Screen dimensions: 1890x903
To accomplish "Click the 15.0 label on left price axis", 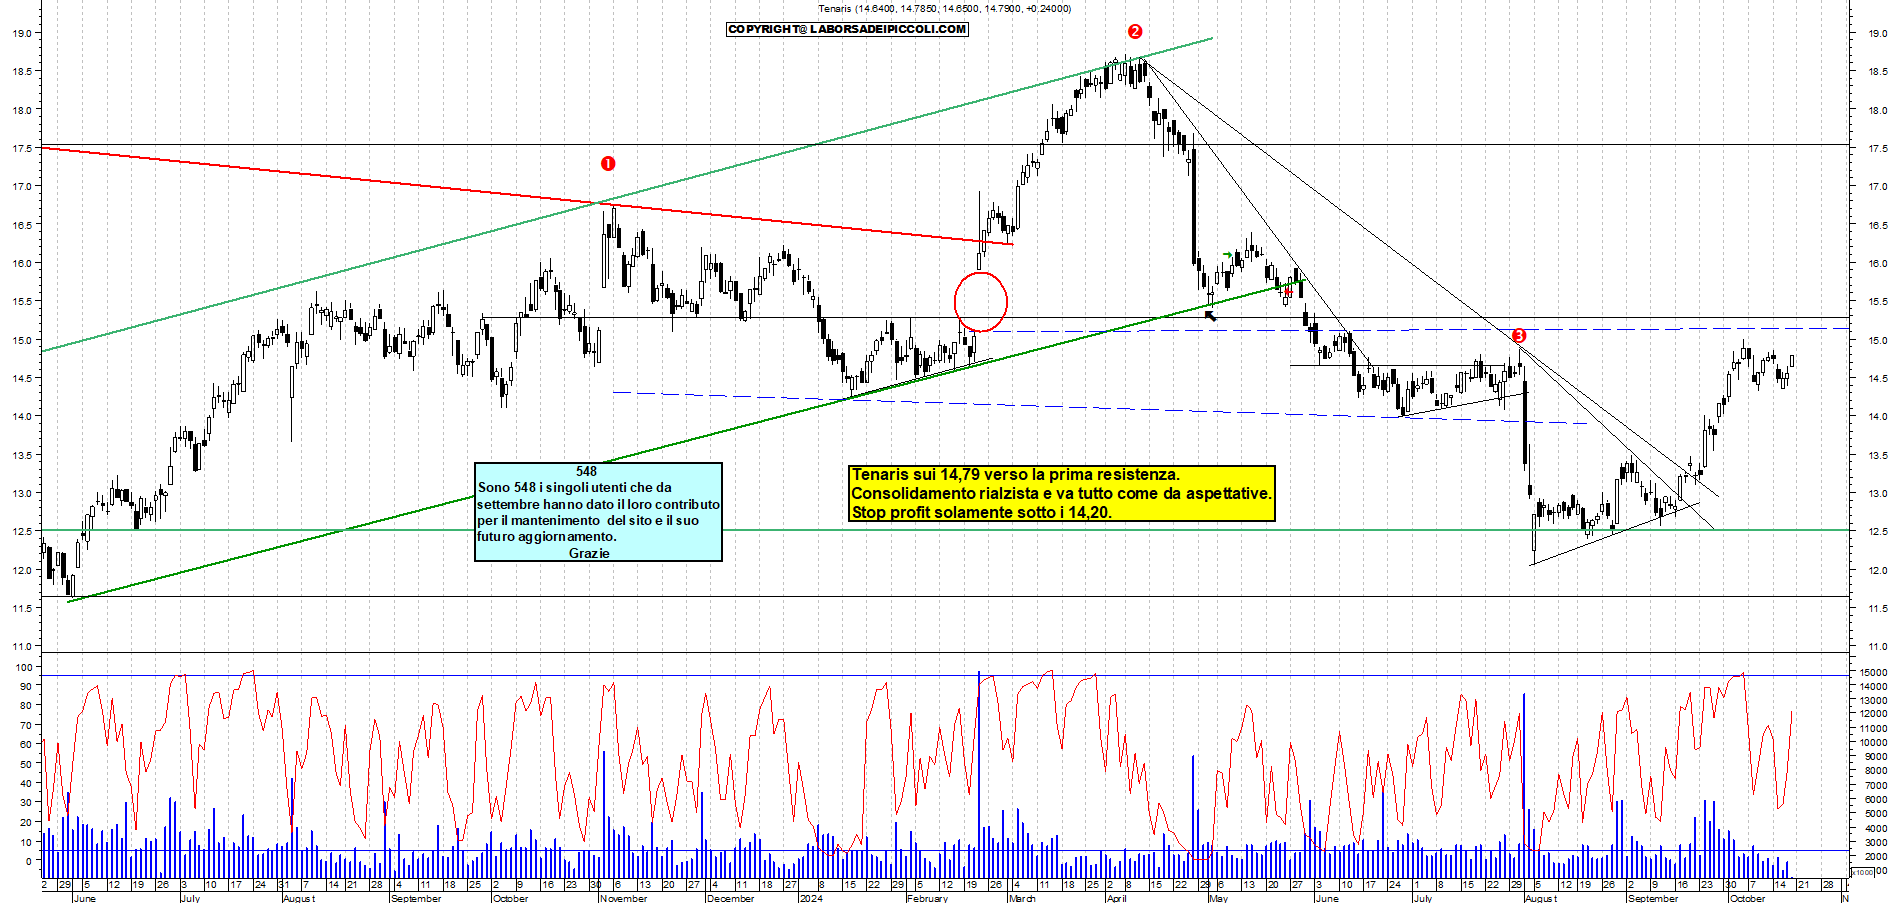I will pyautogui.click(x=21, y=340).
